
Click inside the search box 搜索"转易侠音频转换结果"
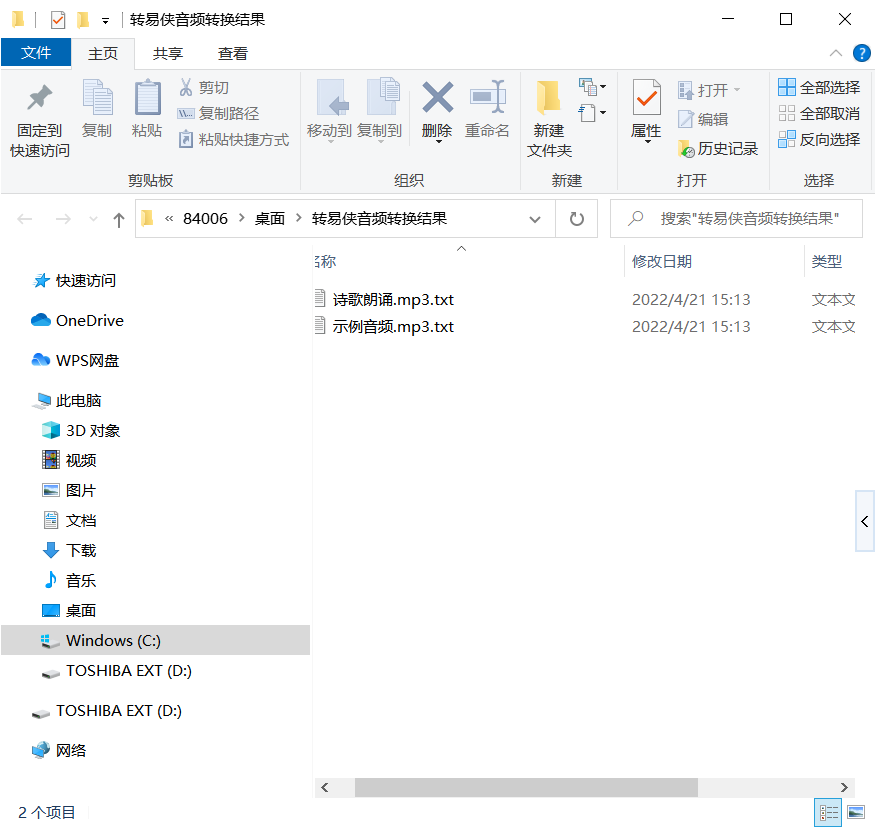[736, 218]
